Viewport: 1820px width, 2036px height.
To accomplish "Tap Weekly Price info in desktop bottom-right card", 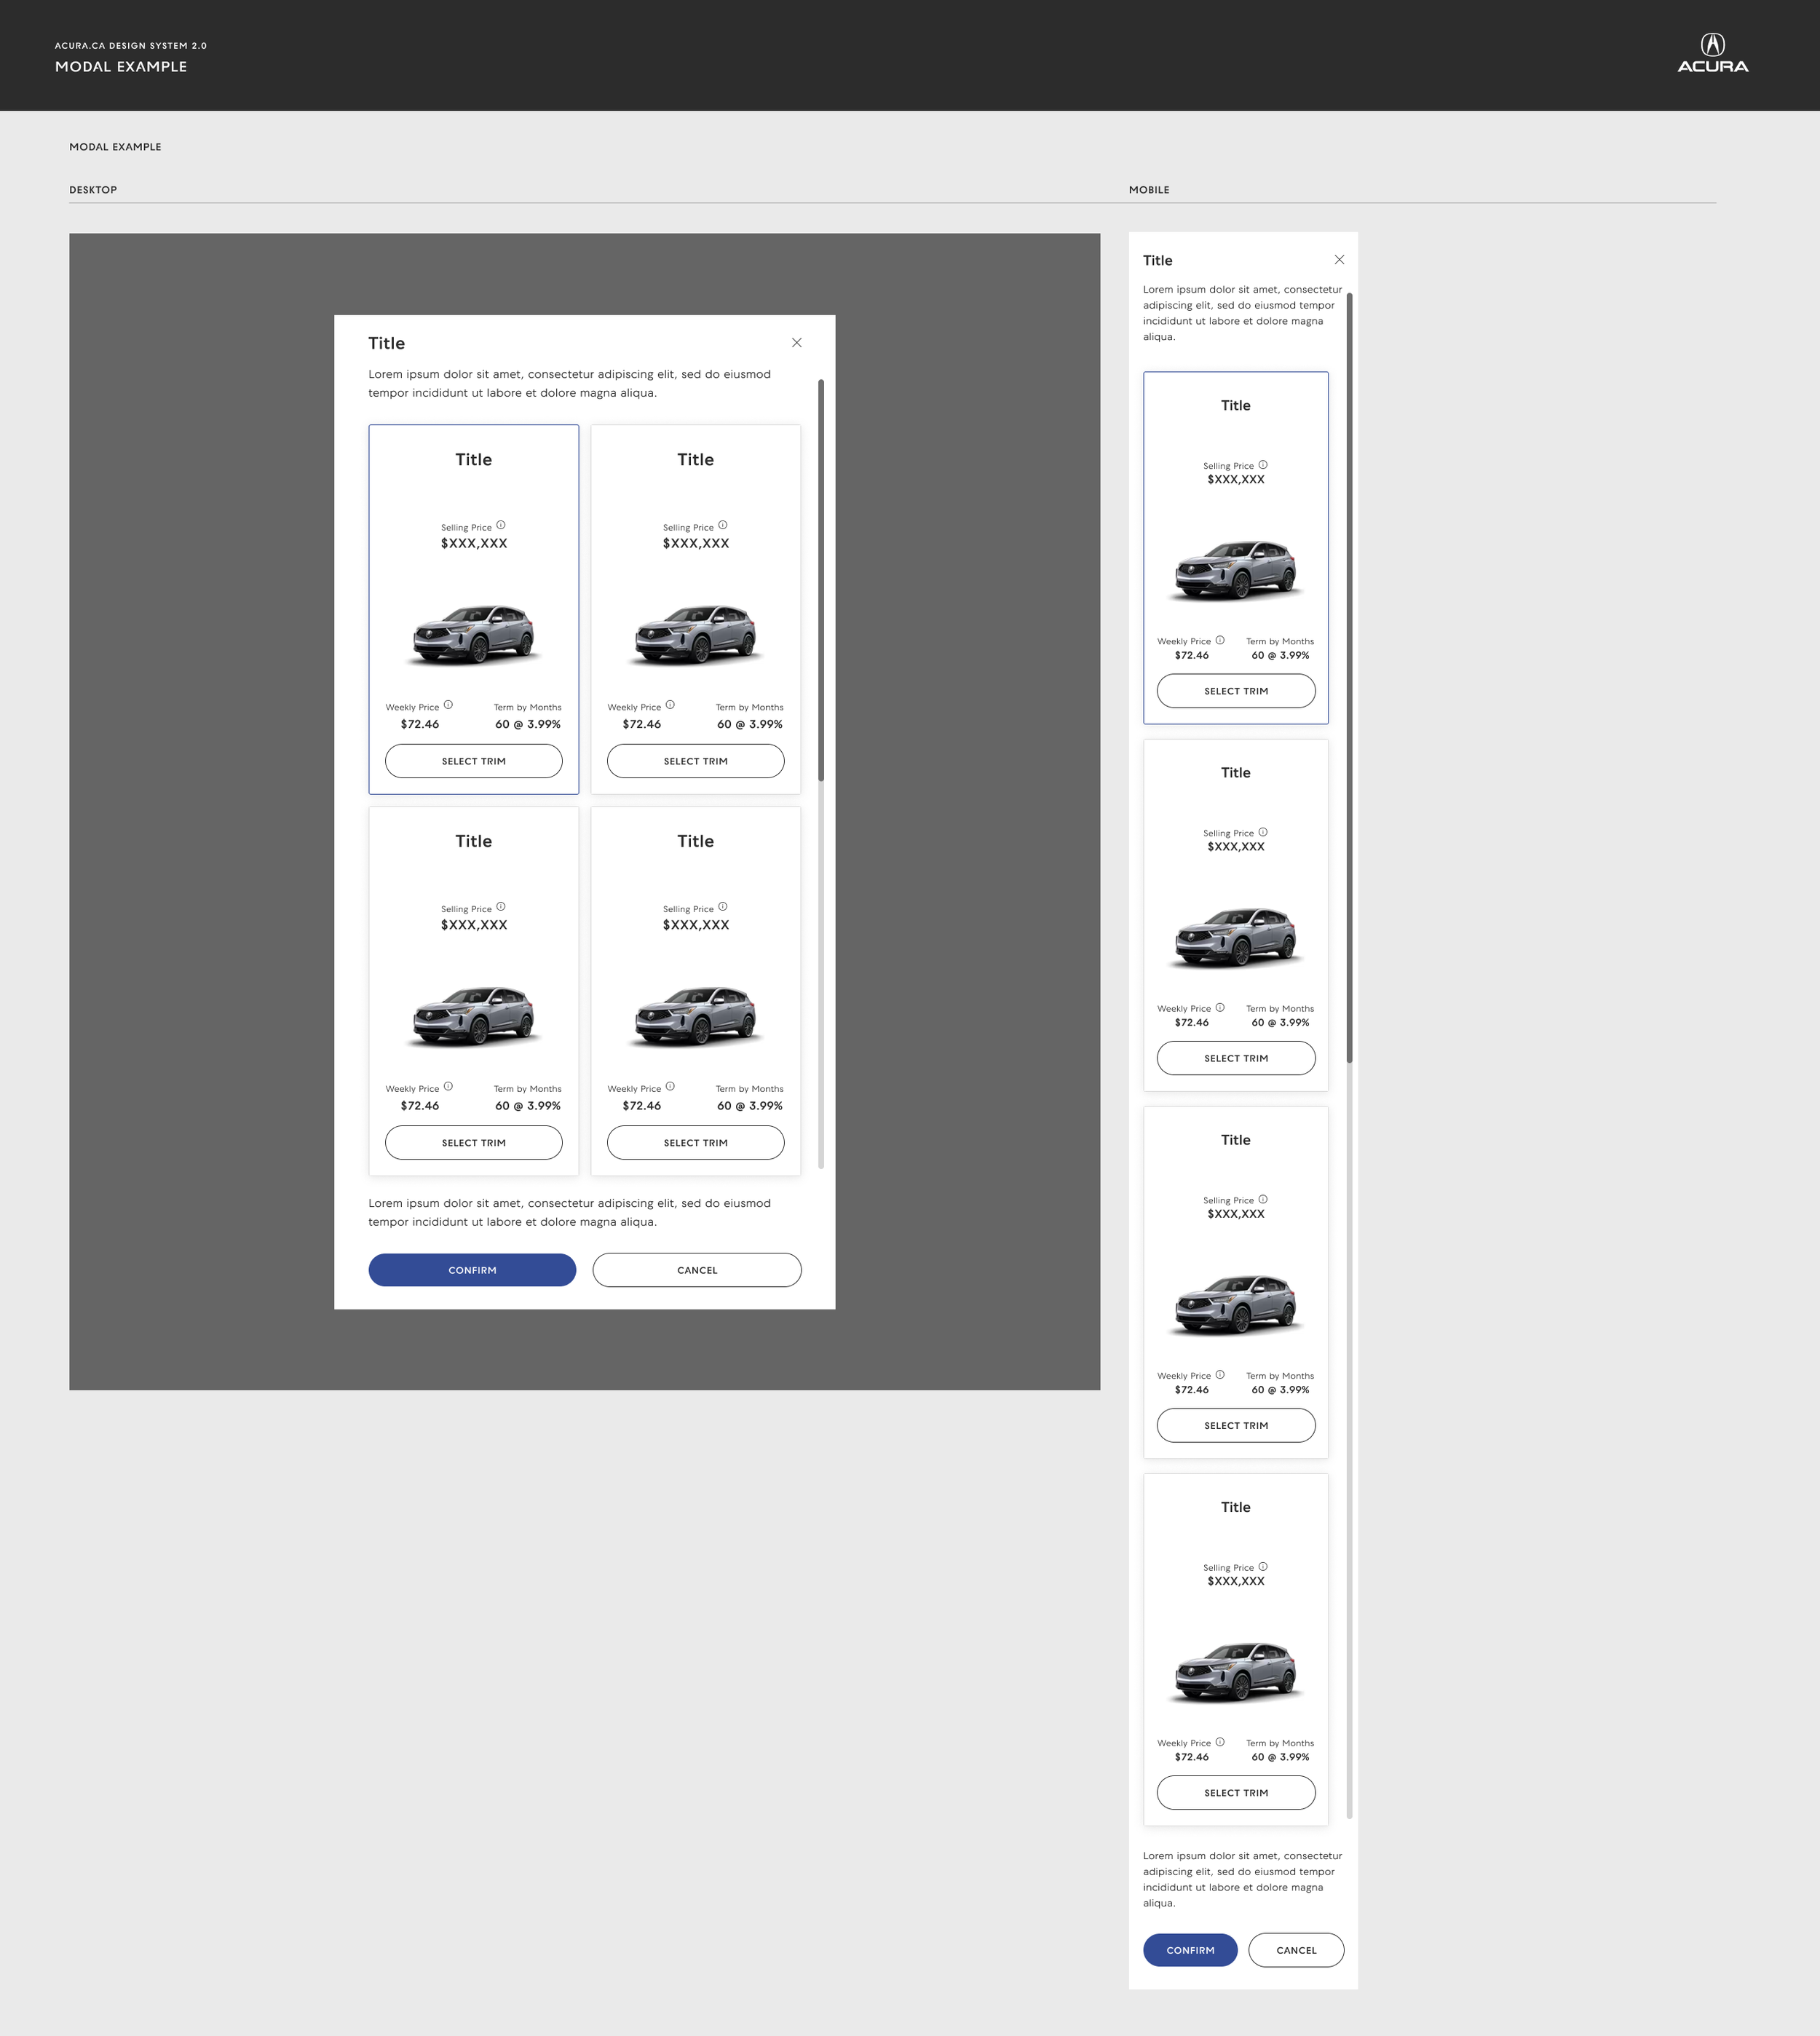I will point(670,1086).
